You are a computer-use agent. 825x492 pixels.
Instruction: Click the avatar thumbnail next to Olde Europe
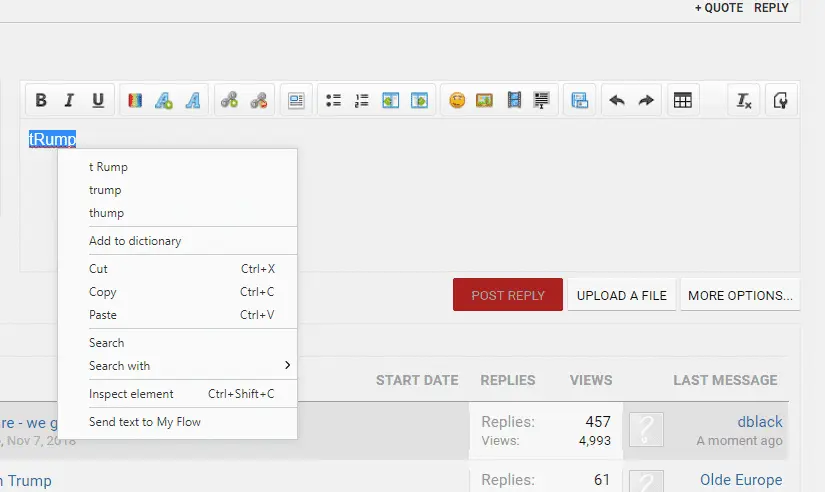646,481
